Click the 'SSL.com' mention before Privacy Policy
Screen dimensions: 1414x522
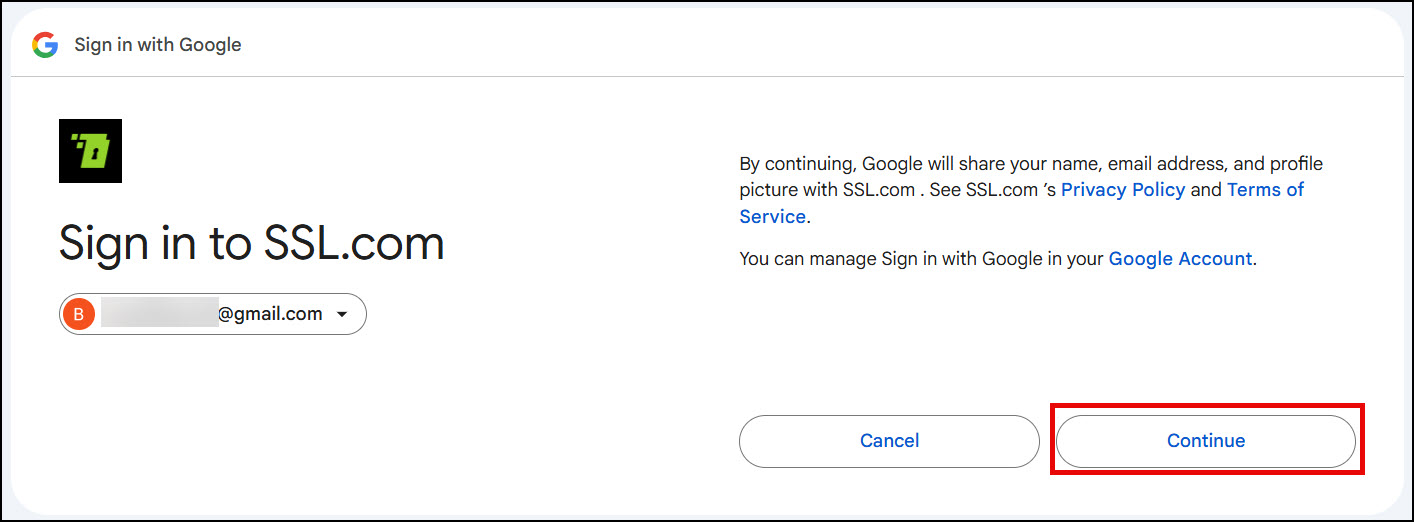1002,190
